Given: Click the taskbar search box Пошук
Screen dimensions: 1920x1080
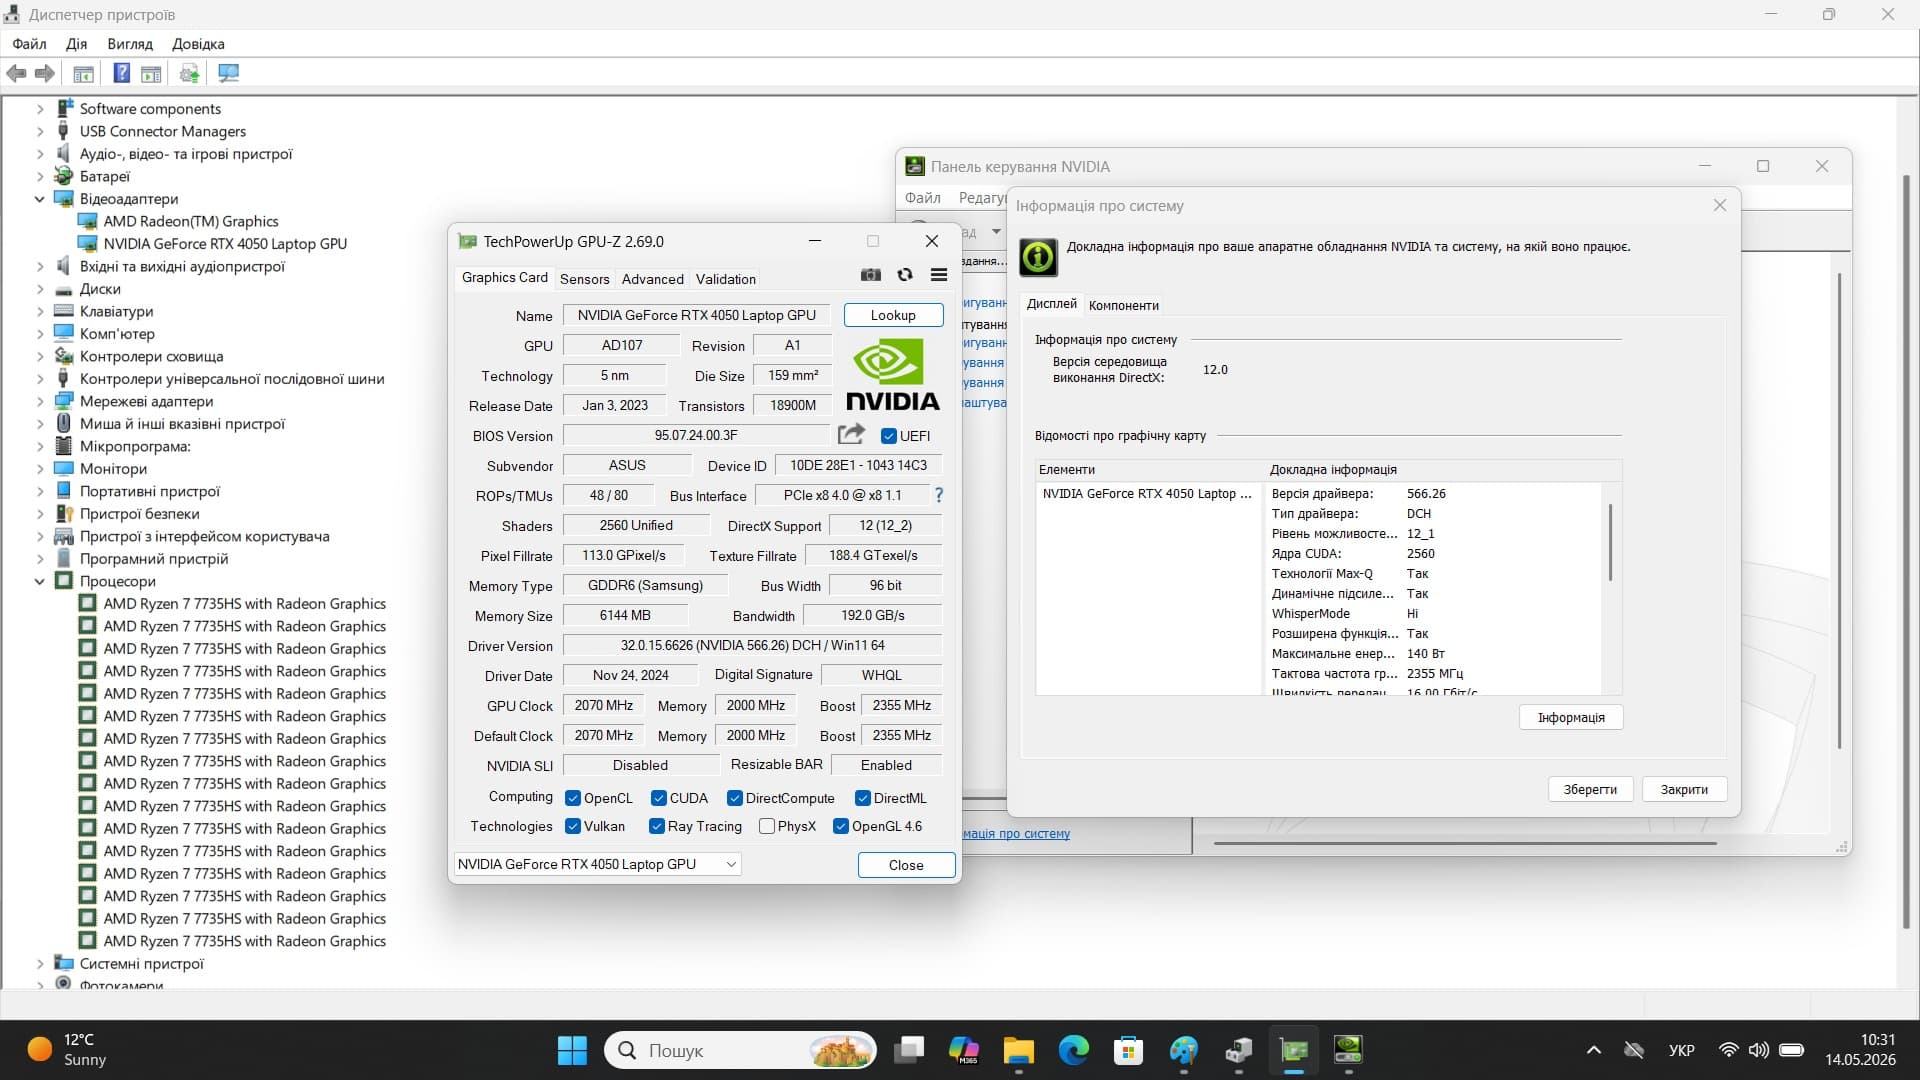Looking at the screenshot, I should click(x=740, y=1050).
